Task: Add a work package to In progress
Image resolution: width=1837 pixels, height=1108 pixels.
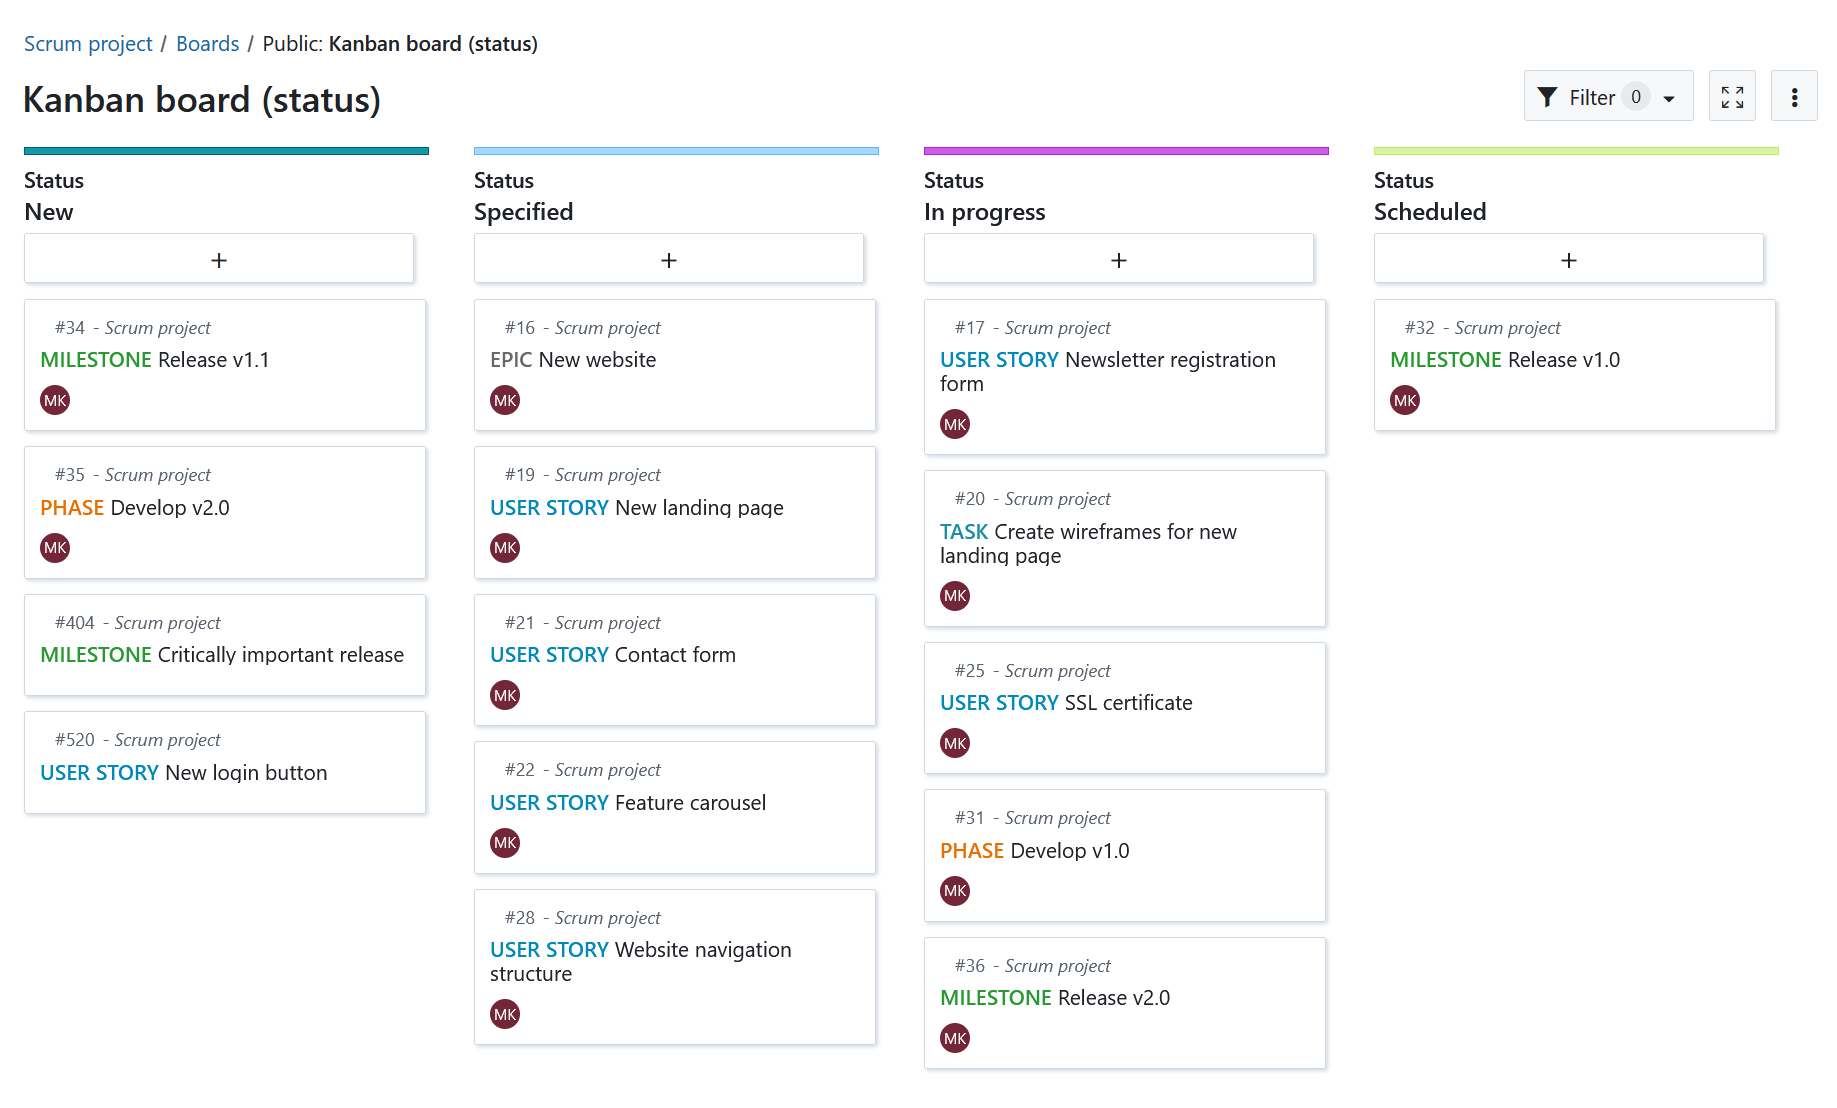Action: pyautogui.click(x=1119, y=258)
